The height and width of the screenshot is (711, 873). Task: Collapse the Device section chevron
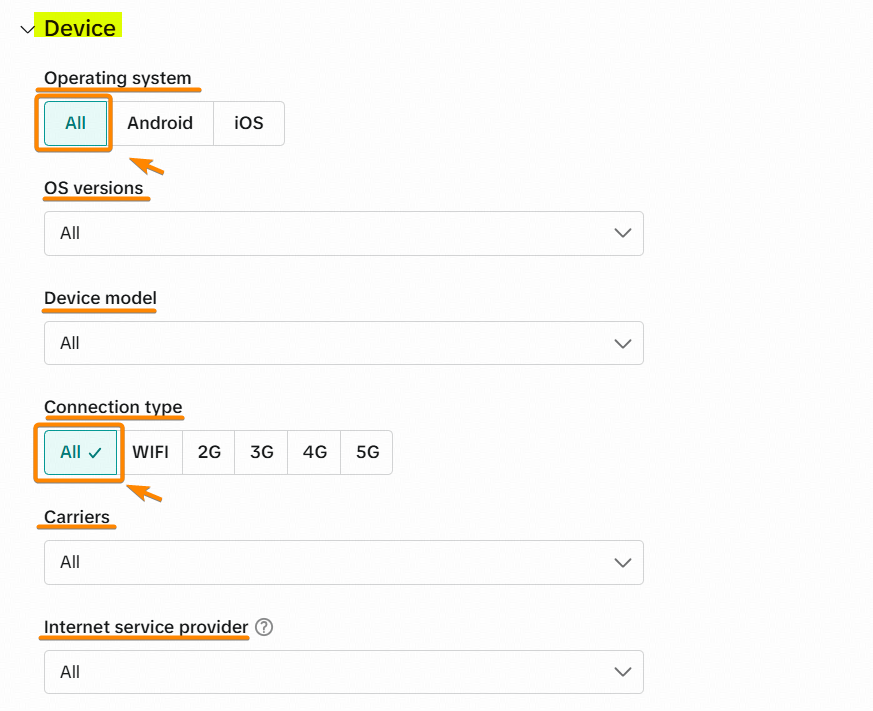coord(27,30)
